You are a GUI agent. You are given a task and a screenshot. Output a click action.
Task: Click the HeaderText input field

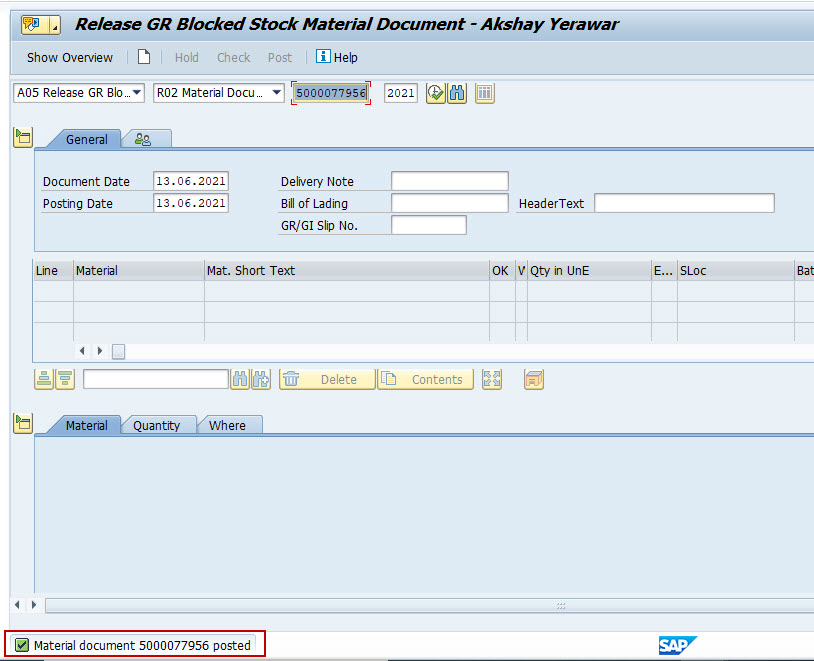click(684, 203)
